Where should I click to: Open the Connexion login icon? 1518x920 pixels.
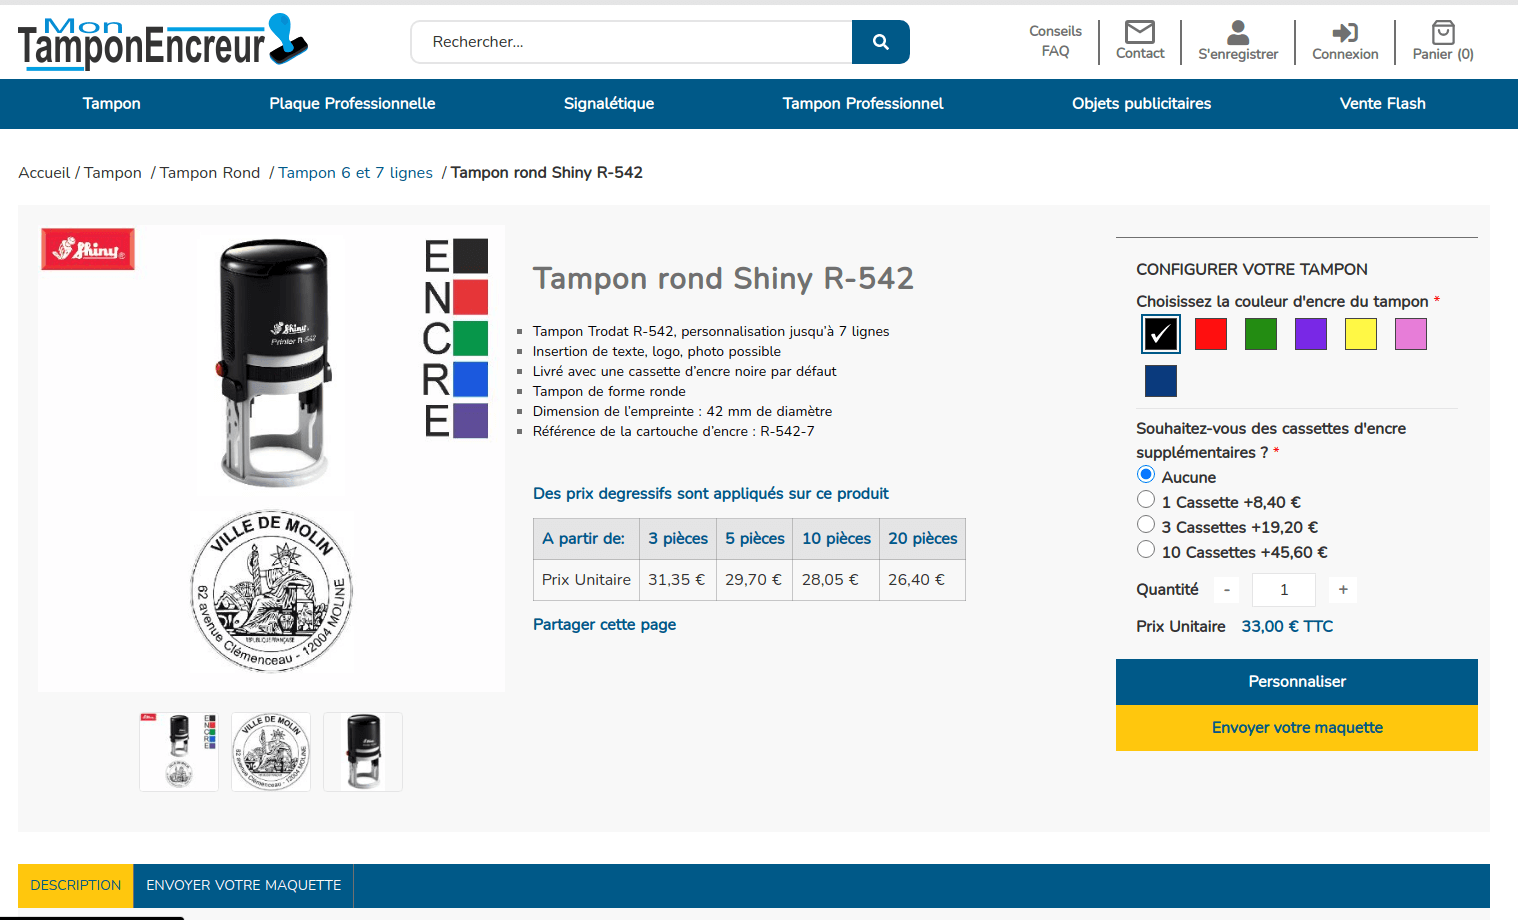1345,32
